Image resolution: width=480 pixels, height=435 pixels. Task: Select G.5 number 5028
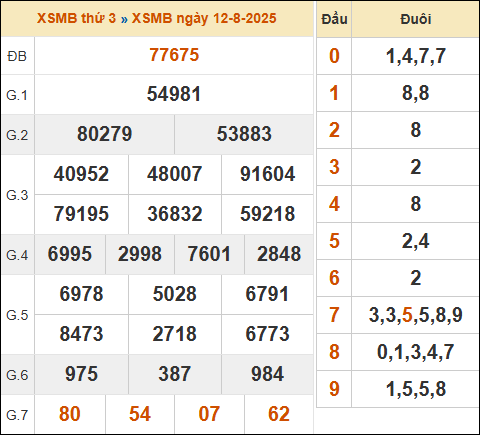point(175,294)
